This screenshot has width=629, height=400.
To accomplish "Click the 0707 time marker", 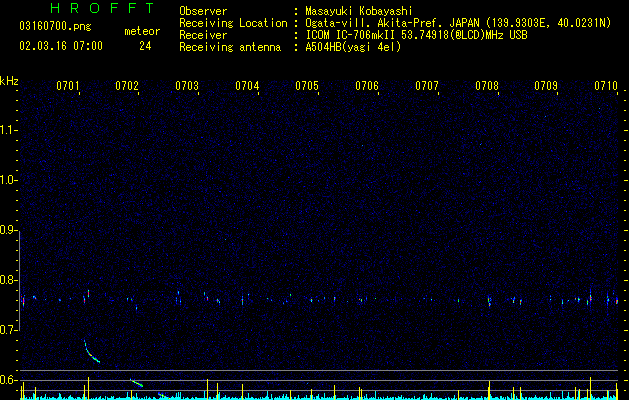I will click(427, 86).
